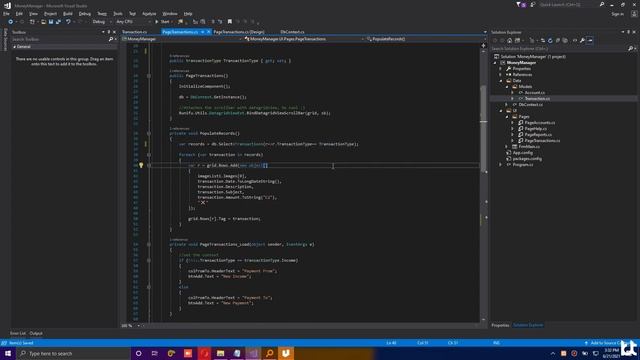Image resolution: width=640 pixels, height=360 pixels.
Task: Switch to the DbContext.cs tab
Action: pos(292,32)
